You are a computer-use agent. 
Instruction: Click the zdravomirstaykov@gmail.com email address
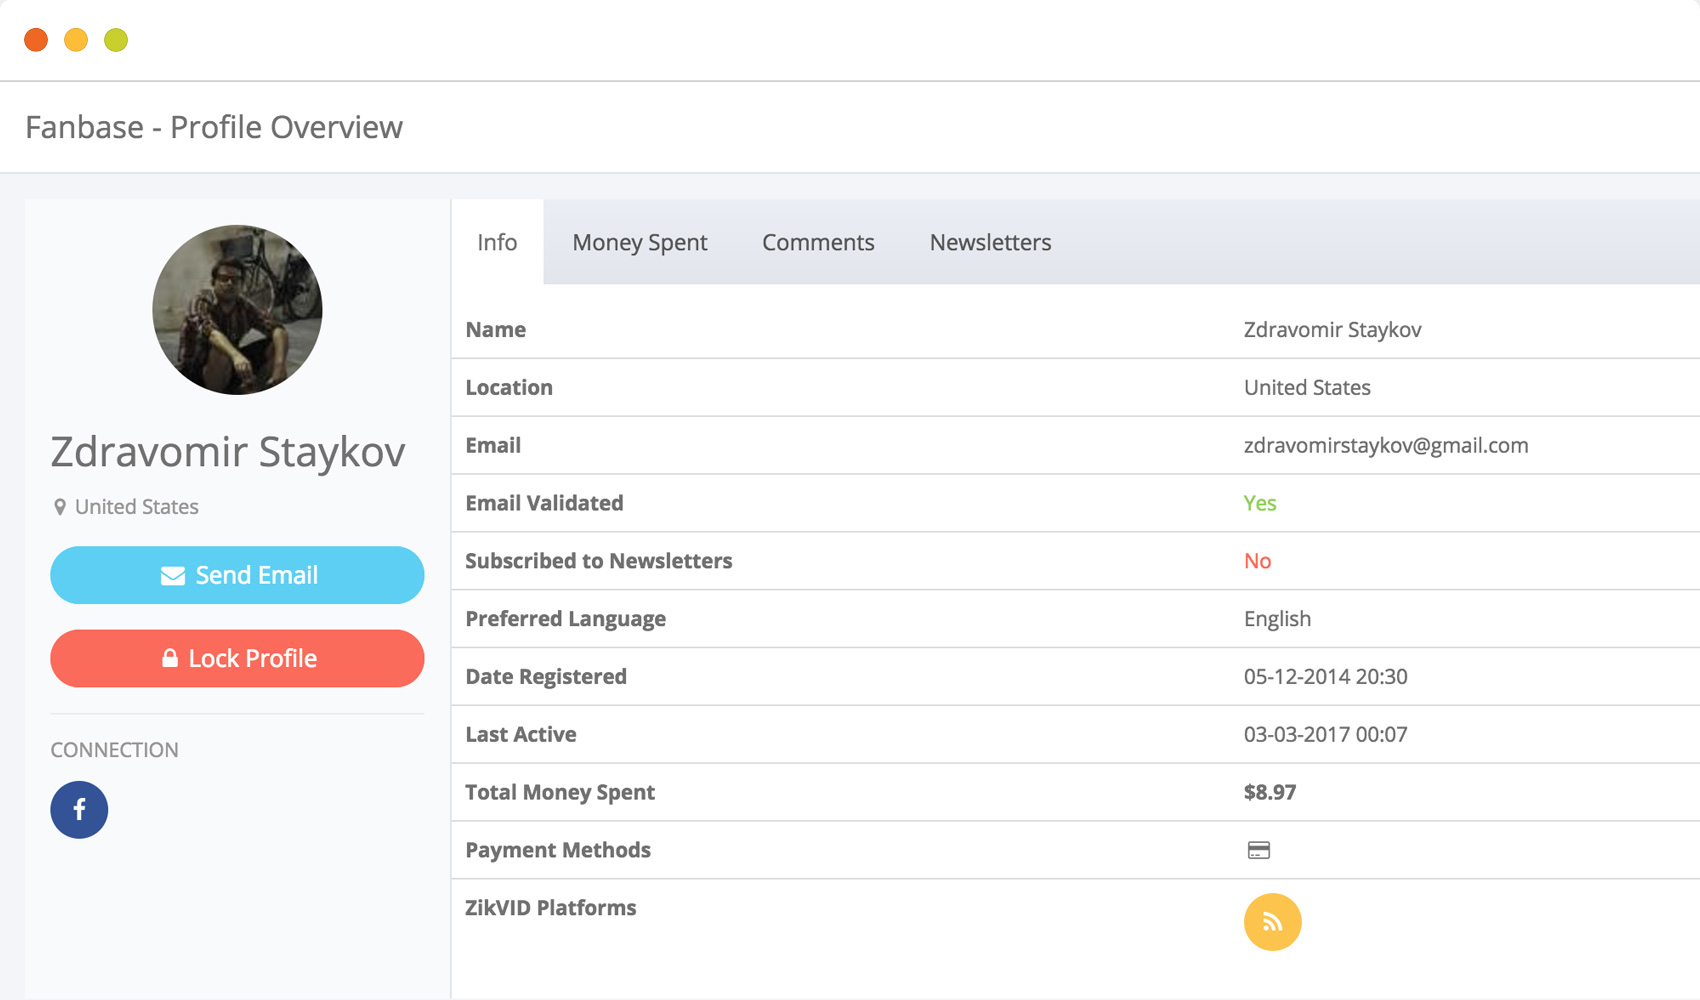click(x=1385, y=445)
